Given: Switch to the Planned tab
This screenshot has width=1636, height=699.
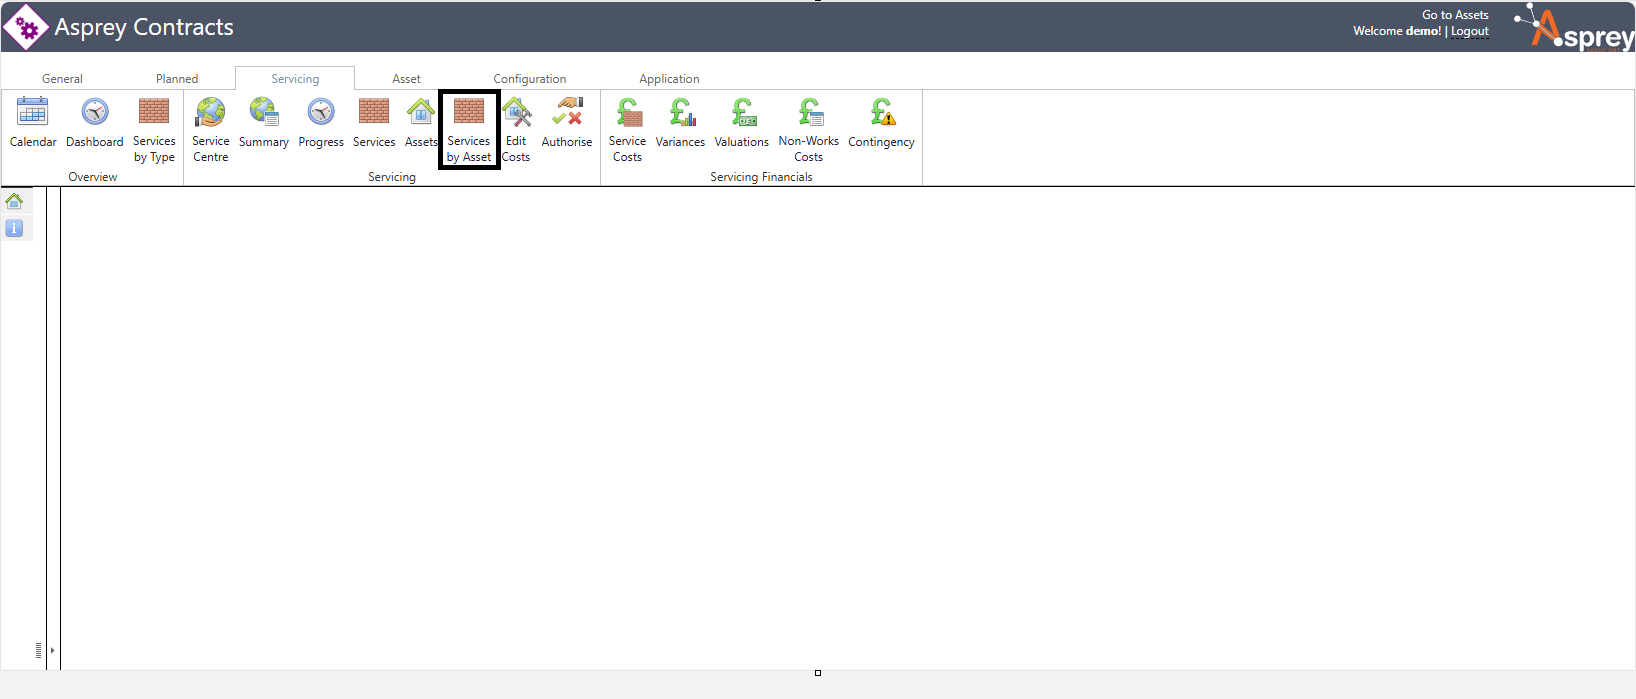Looking at the screenshot, I should (x=177, y=79).
